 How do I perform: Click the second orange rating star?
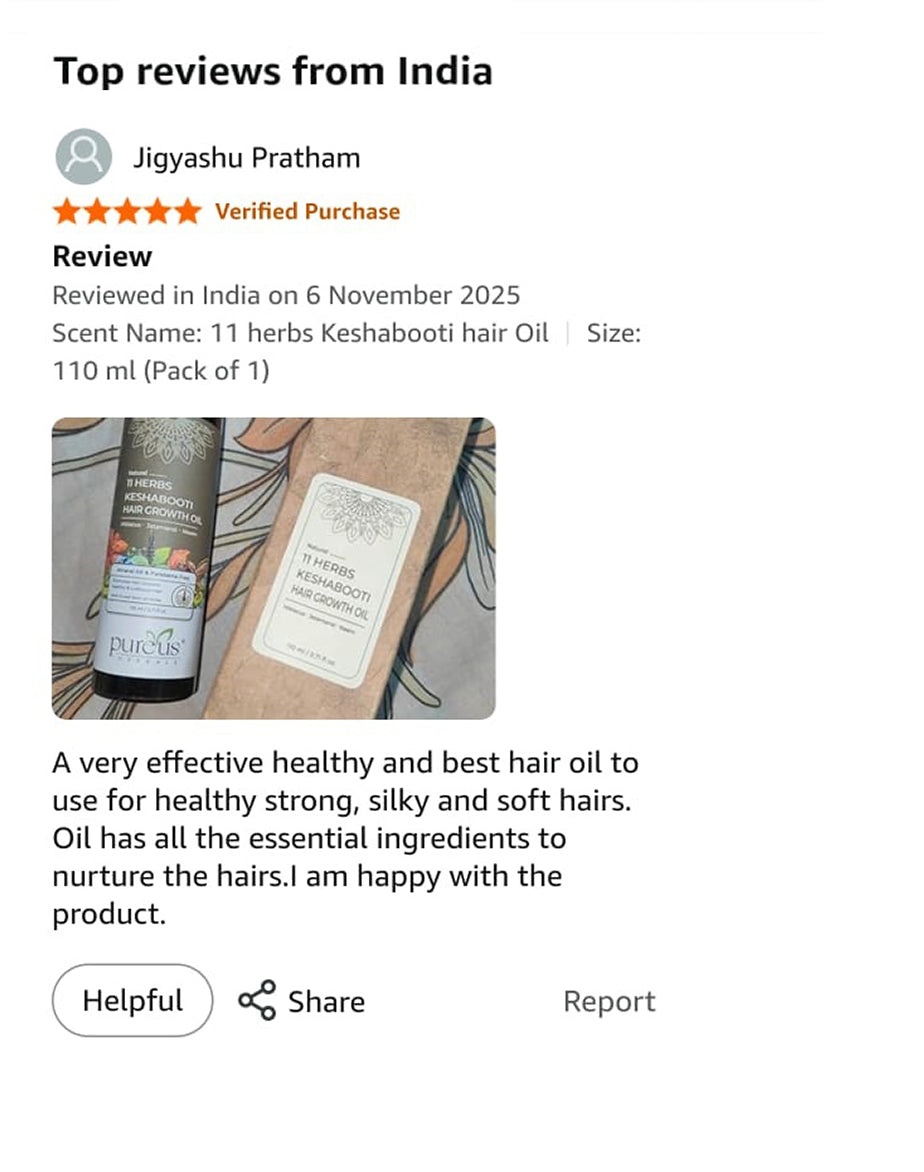(97, 212)
